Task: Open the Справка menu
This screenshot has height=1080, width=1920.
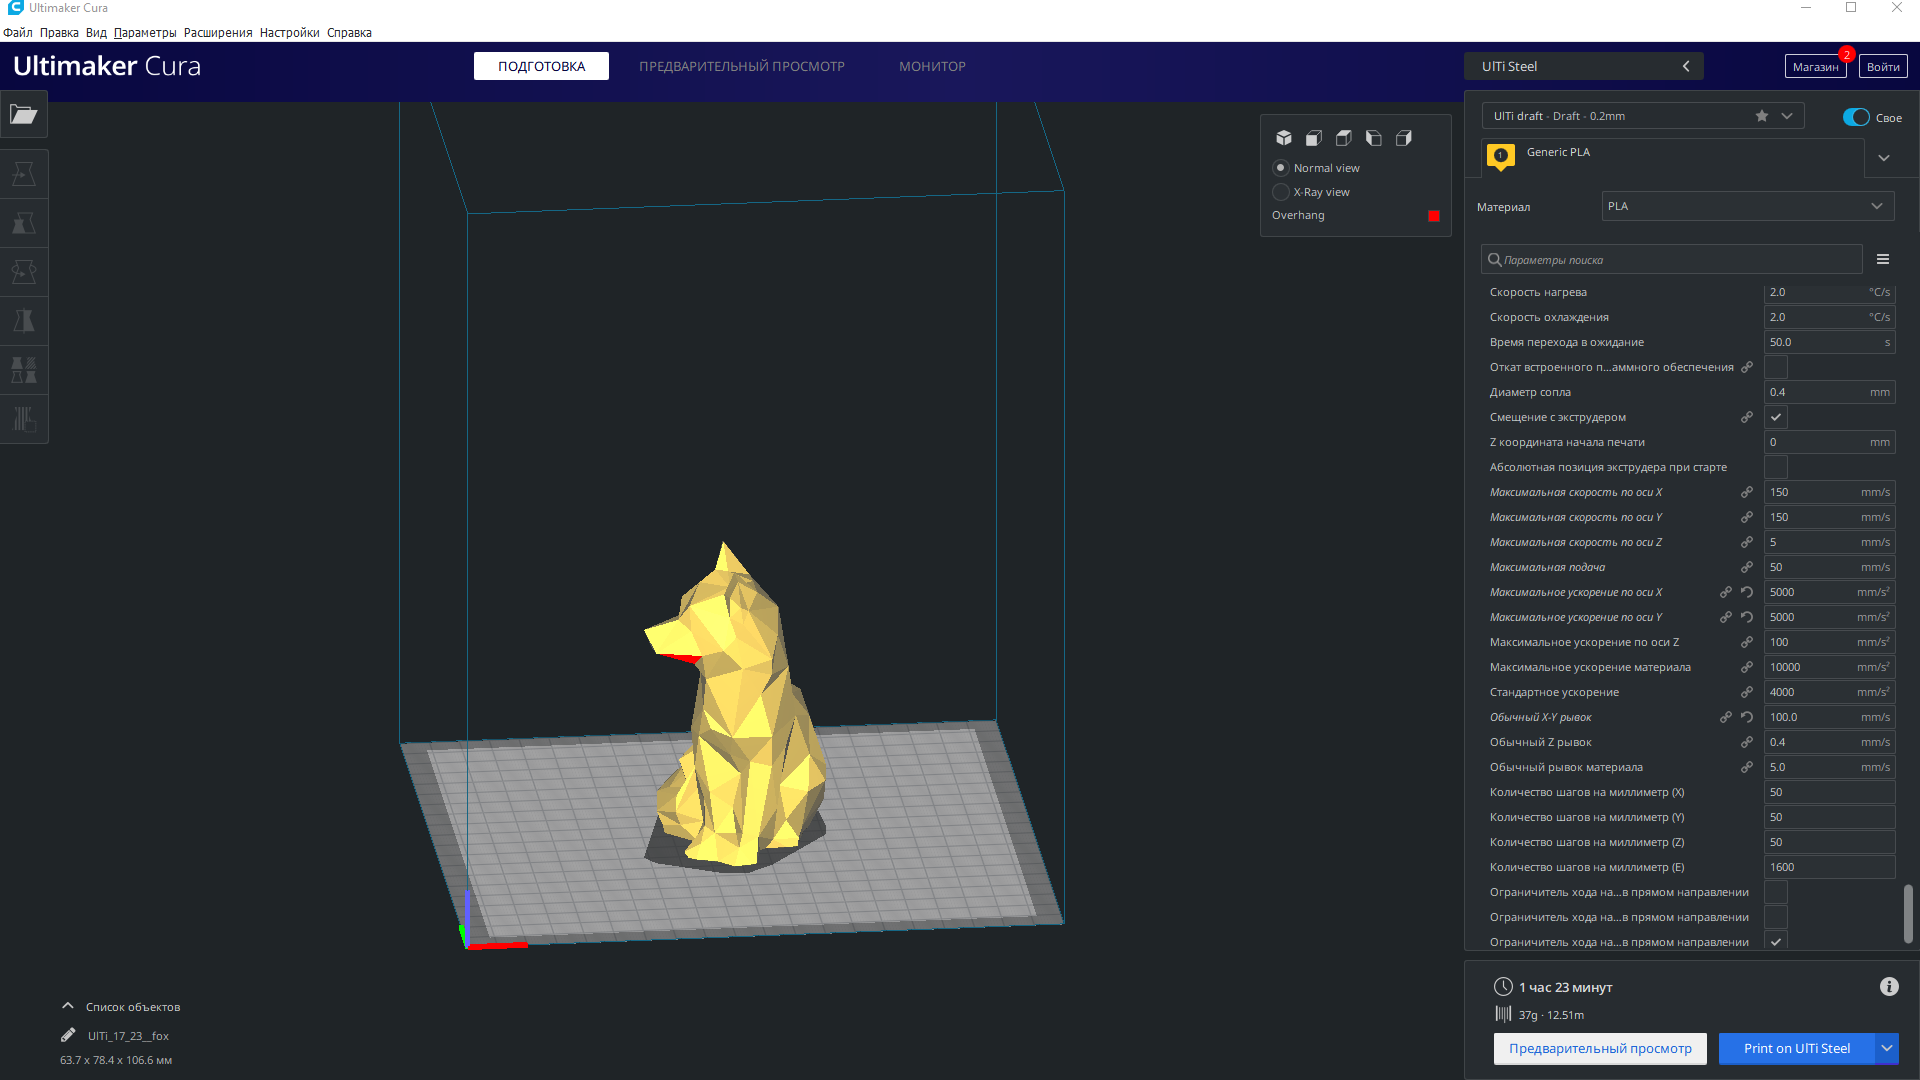Action: click(349, 32)
